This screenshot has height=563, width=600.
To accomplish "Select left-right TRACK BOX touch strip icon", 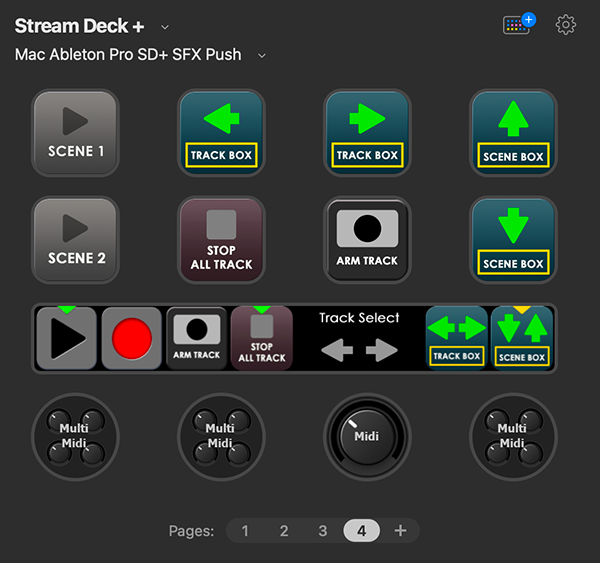I will 457,338.
